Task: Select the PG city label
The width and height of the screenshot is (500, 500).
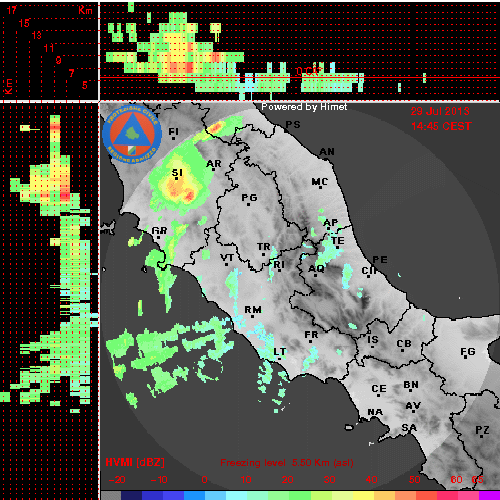Action: (249, 198)
